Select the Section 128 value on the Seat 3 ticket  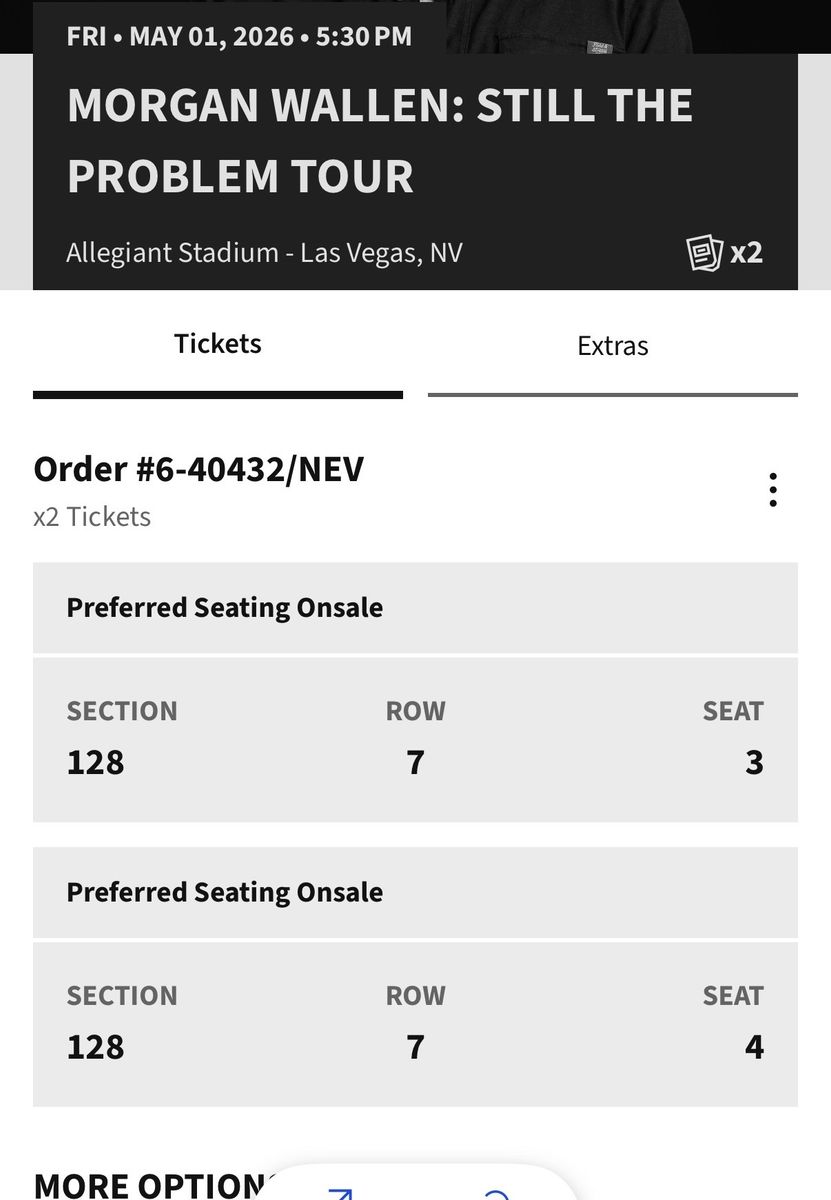(x=96, y=763)
